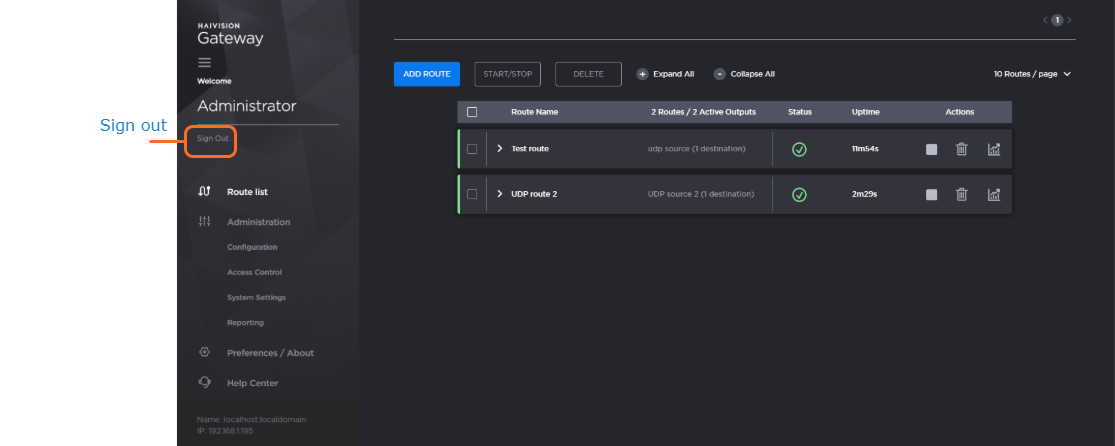This screenshot has width=1115, height=446.
Task: Stop UDP route 2 with stop icon
Action: [931, 195]
